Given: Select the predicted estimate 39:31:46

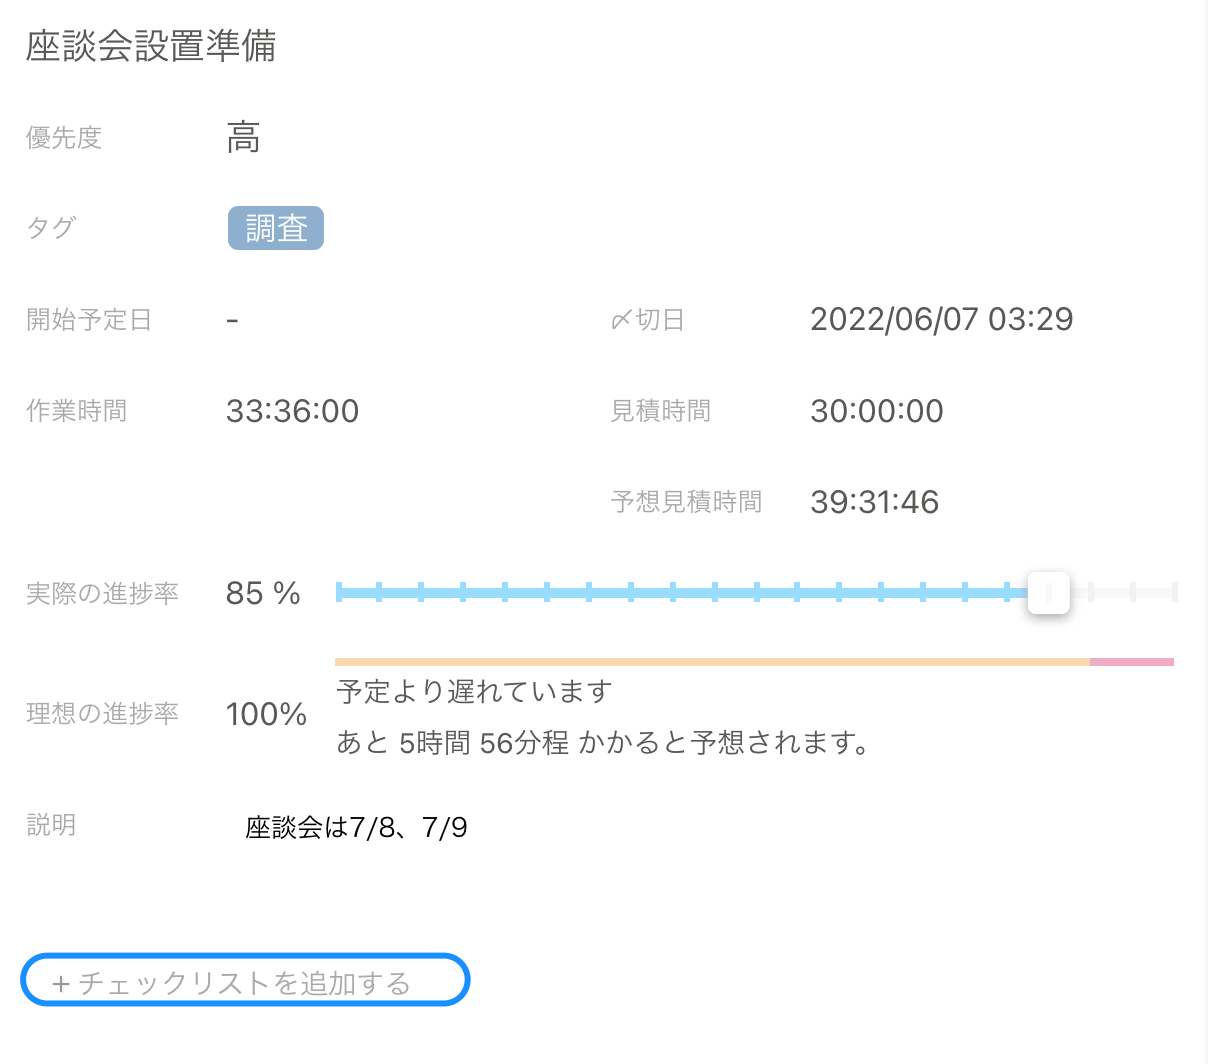Looking at the screenshot, I should (874, 502).
